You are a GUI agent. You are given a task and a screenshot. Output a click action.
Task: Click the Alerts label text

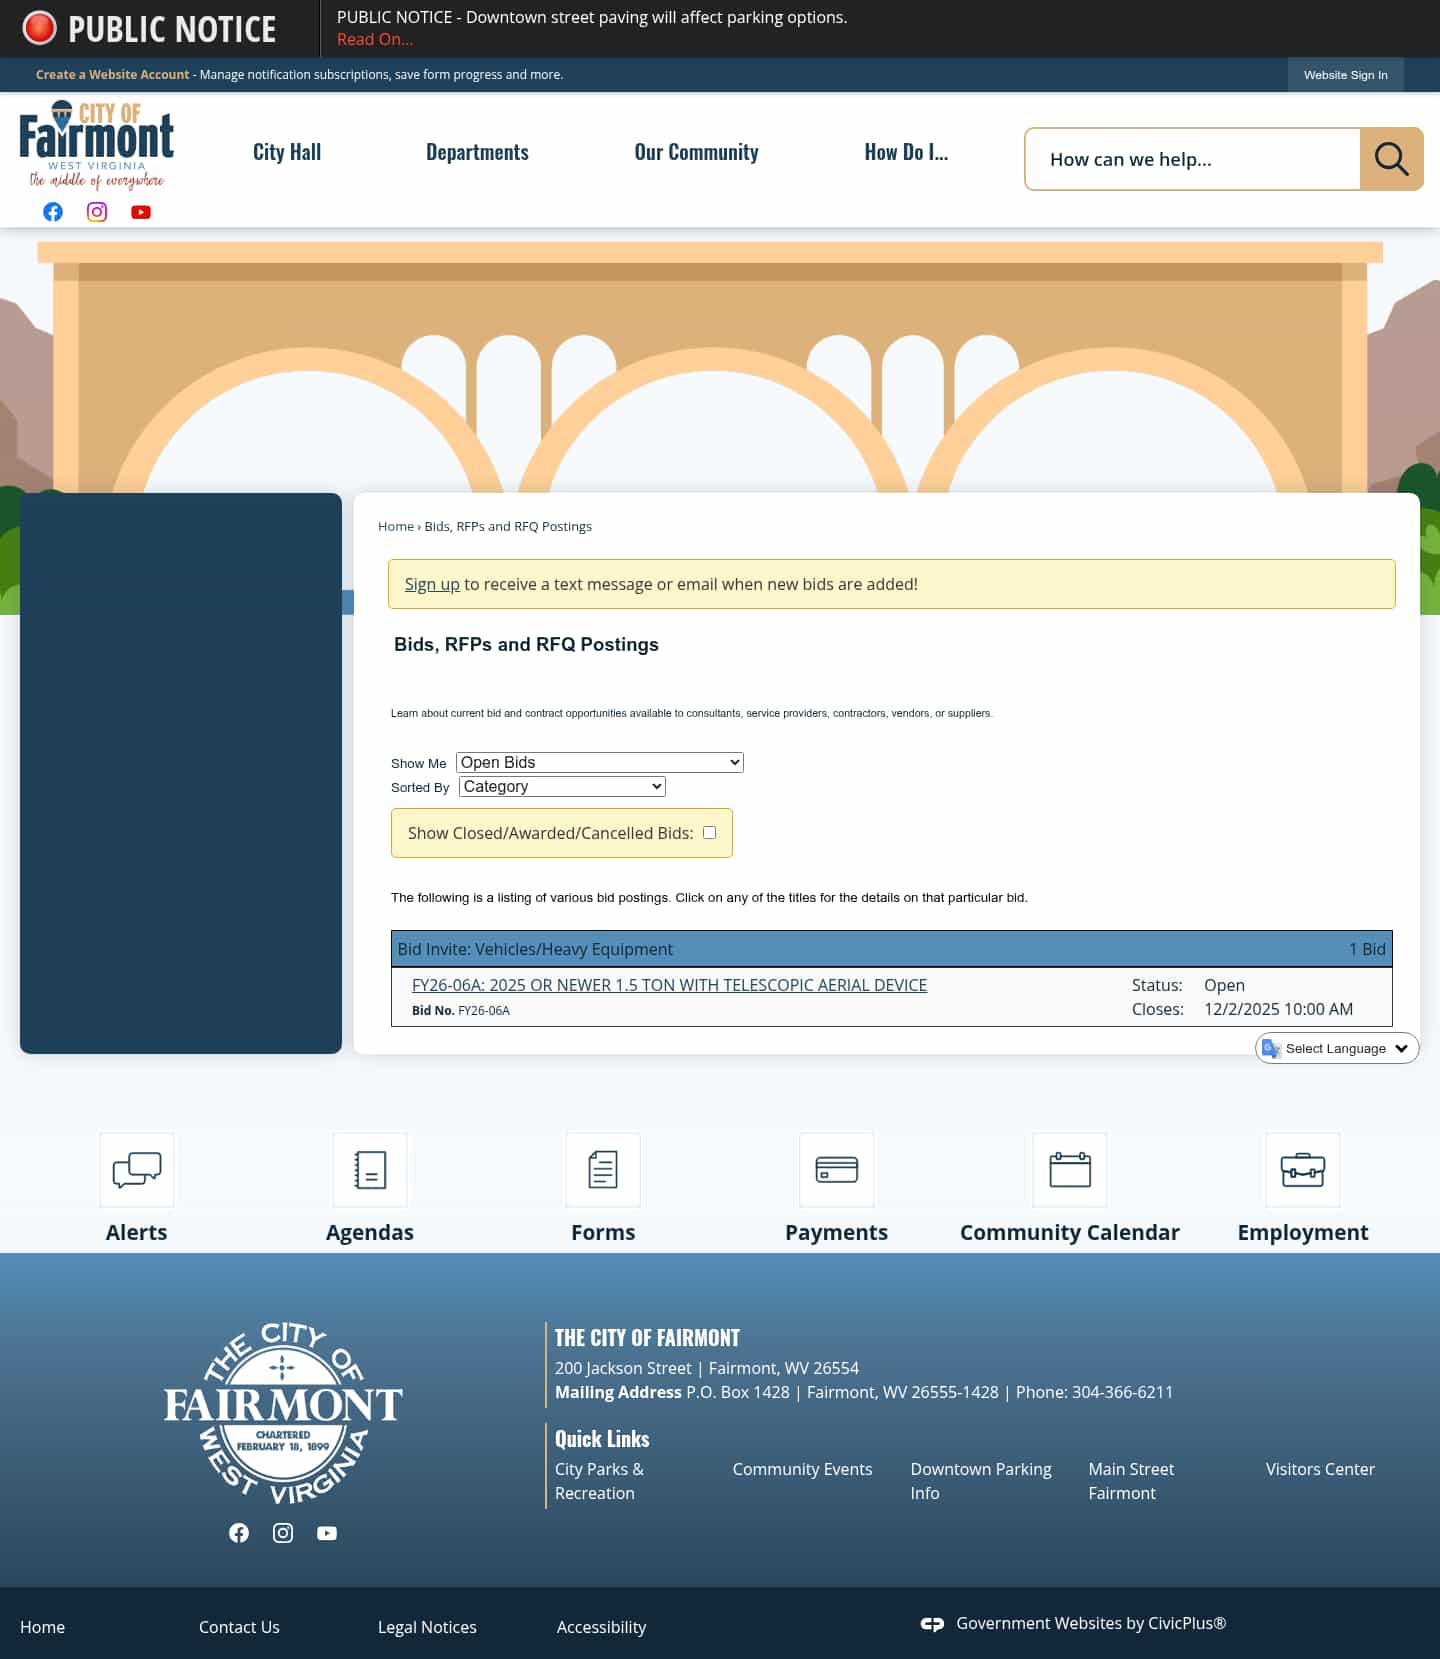tap(137, 1232)
